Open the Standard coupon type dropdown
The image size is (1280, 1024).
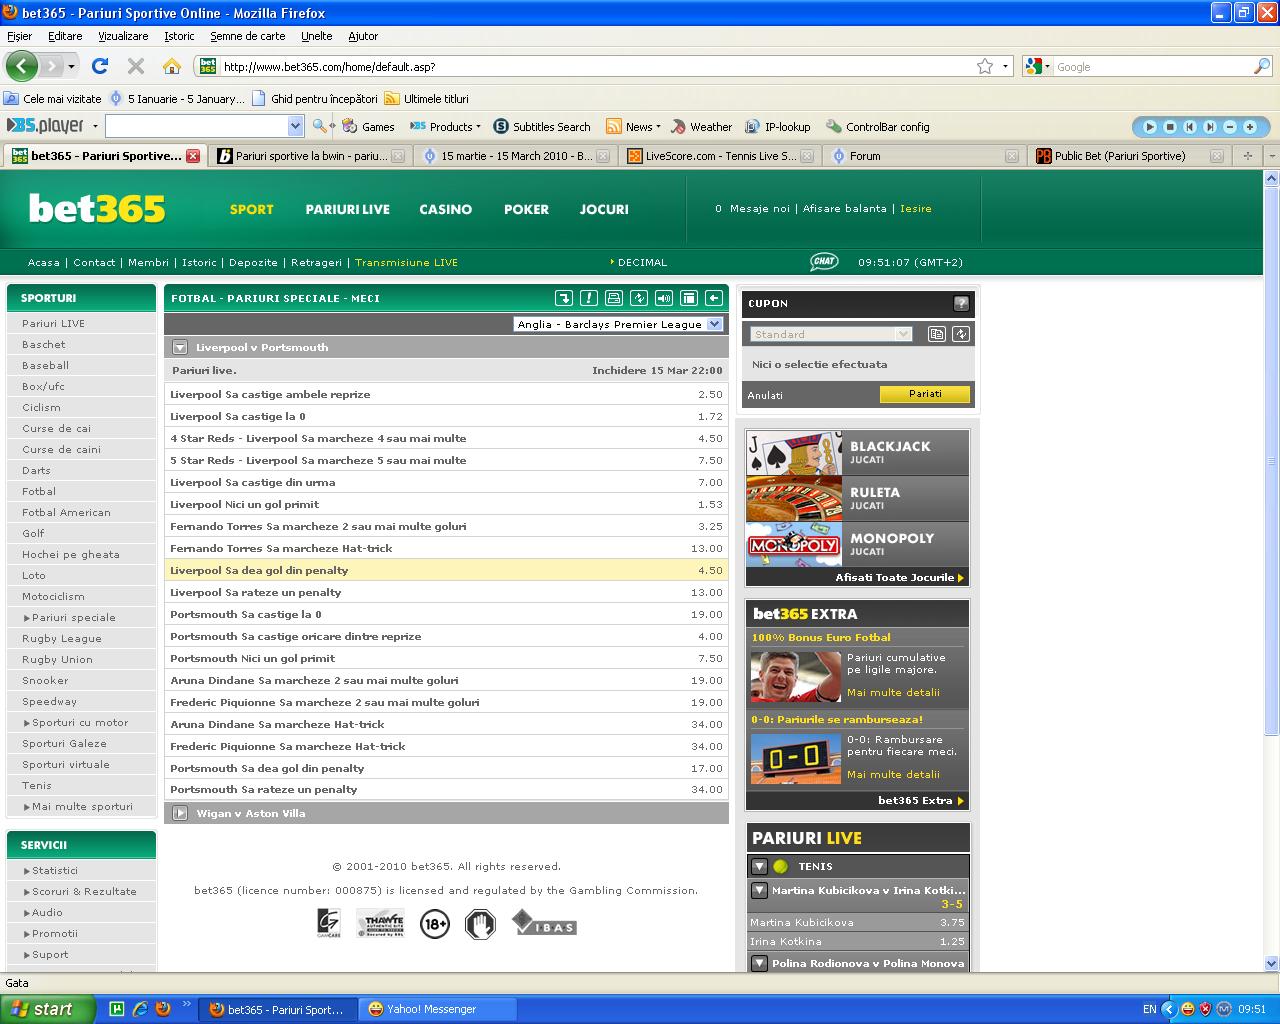click(x=831, y=334)
